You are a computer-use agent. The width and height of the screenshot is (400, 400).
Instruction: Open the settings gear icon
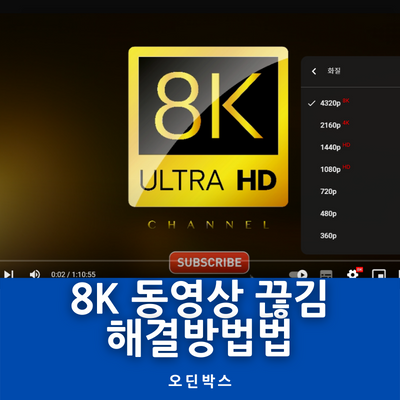point(353,274)
